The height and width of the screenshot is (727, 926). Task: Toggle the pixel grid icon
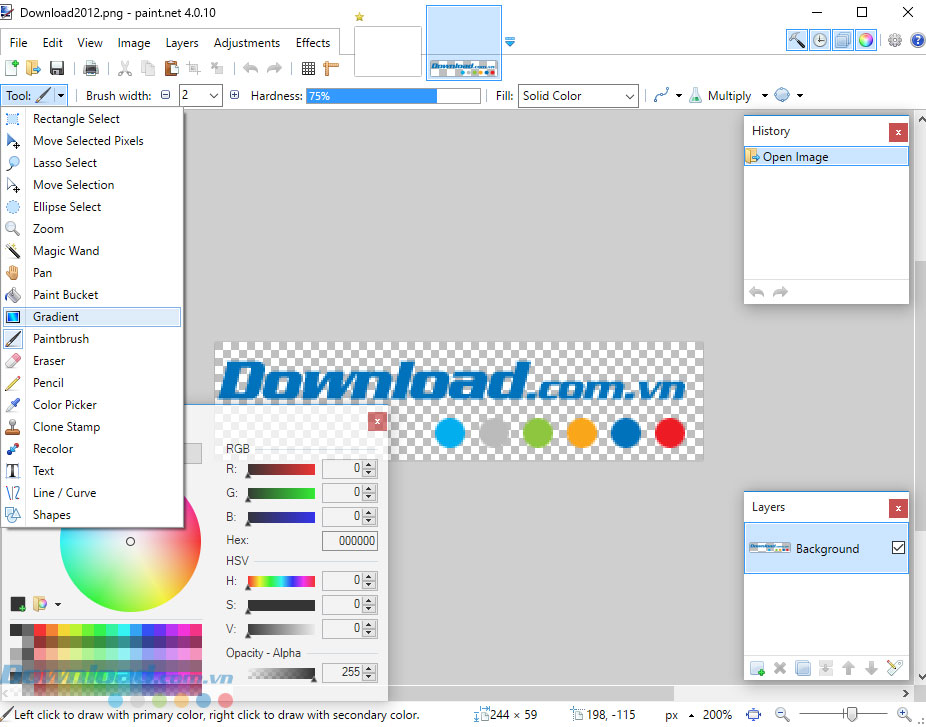pyautogui.click(x=308, y=68)
